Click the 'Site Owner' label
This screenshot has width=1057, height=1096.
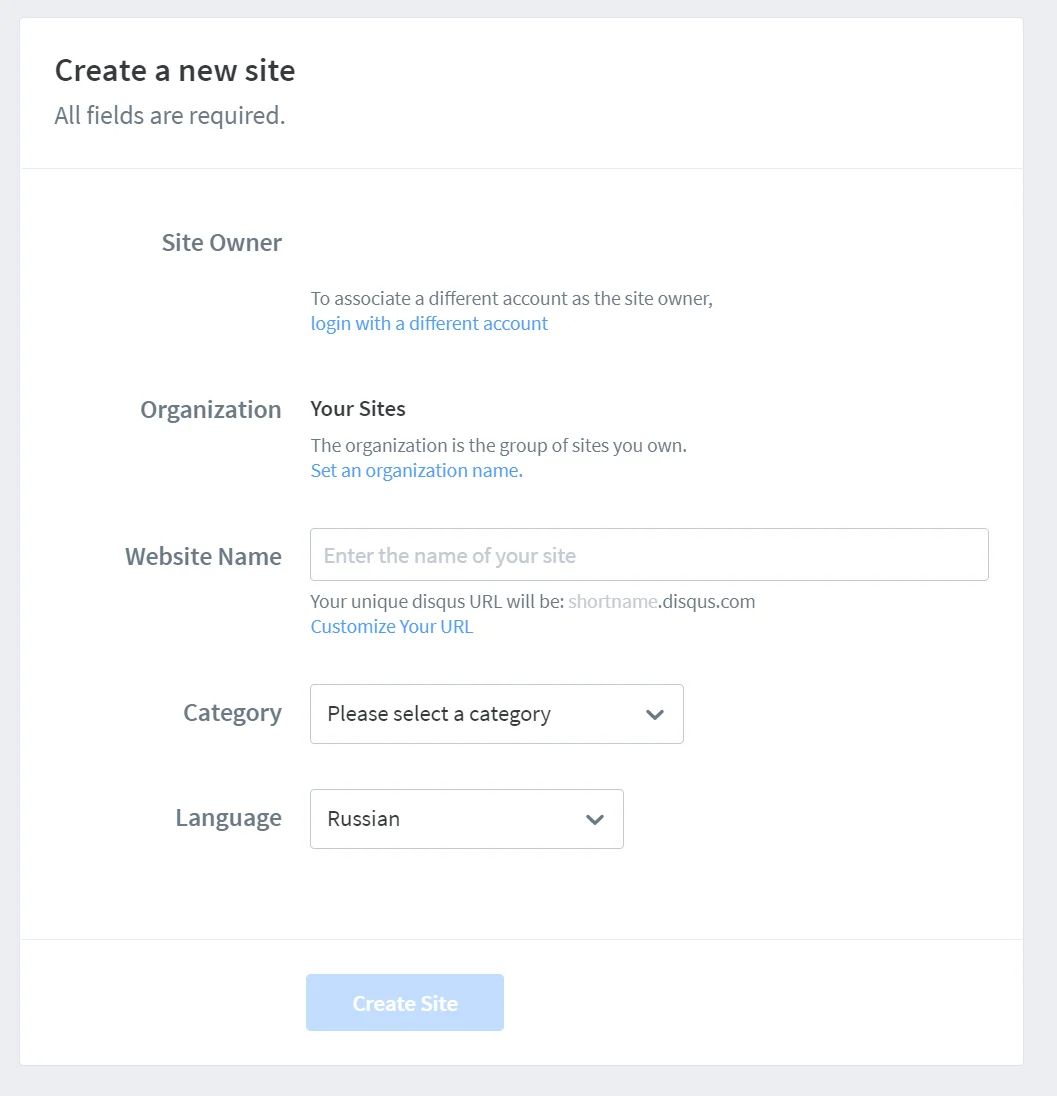[x=222, y=243]
